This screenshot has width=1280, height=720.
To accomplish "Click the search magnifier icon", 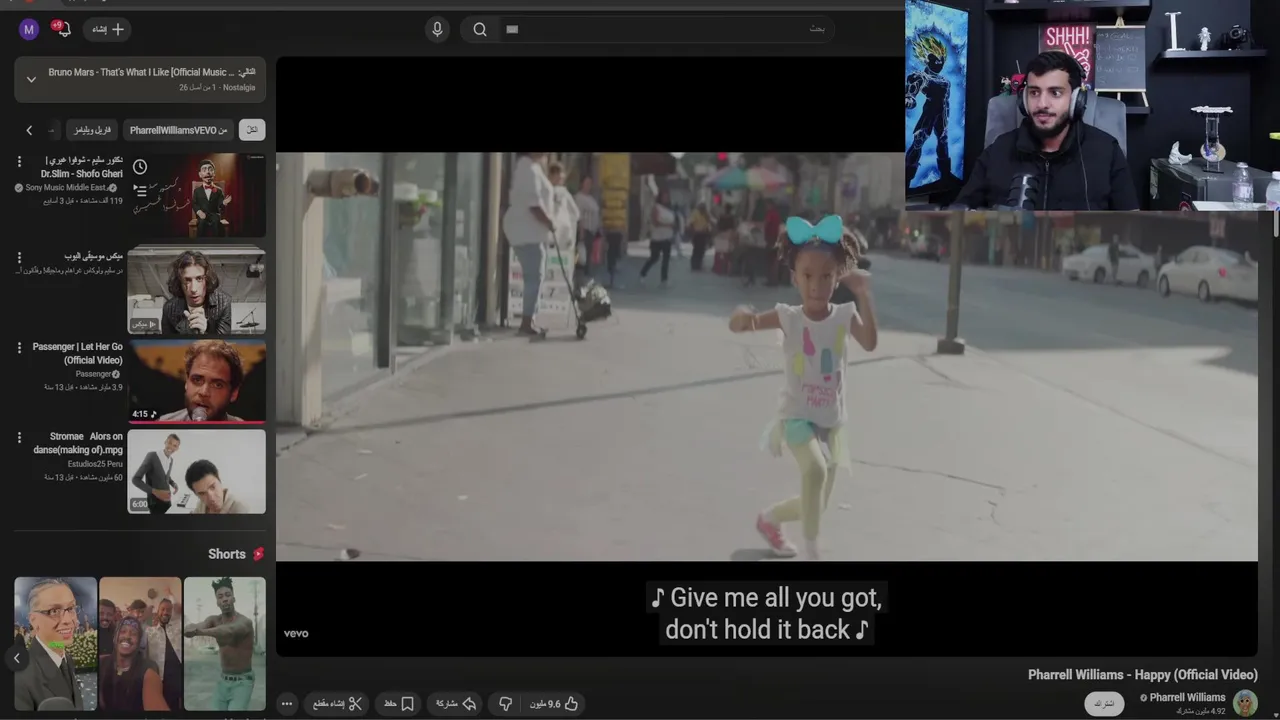I will (480, 29).
